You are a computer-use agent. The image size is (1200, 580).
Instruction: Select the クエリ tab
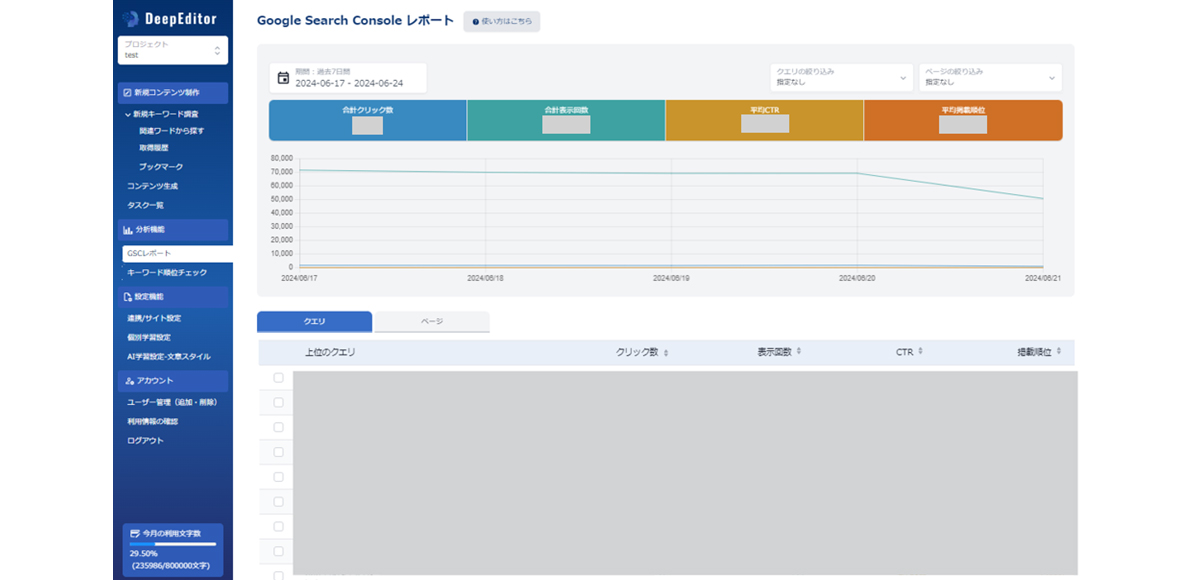pyautogui.click(x=314, y=321)
